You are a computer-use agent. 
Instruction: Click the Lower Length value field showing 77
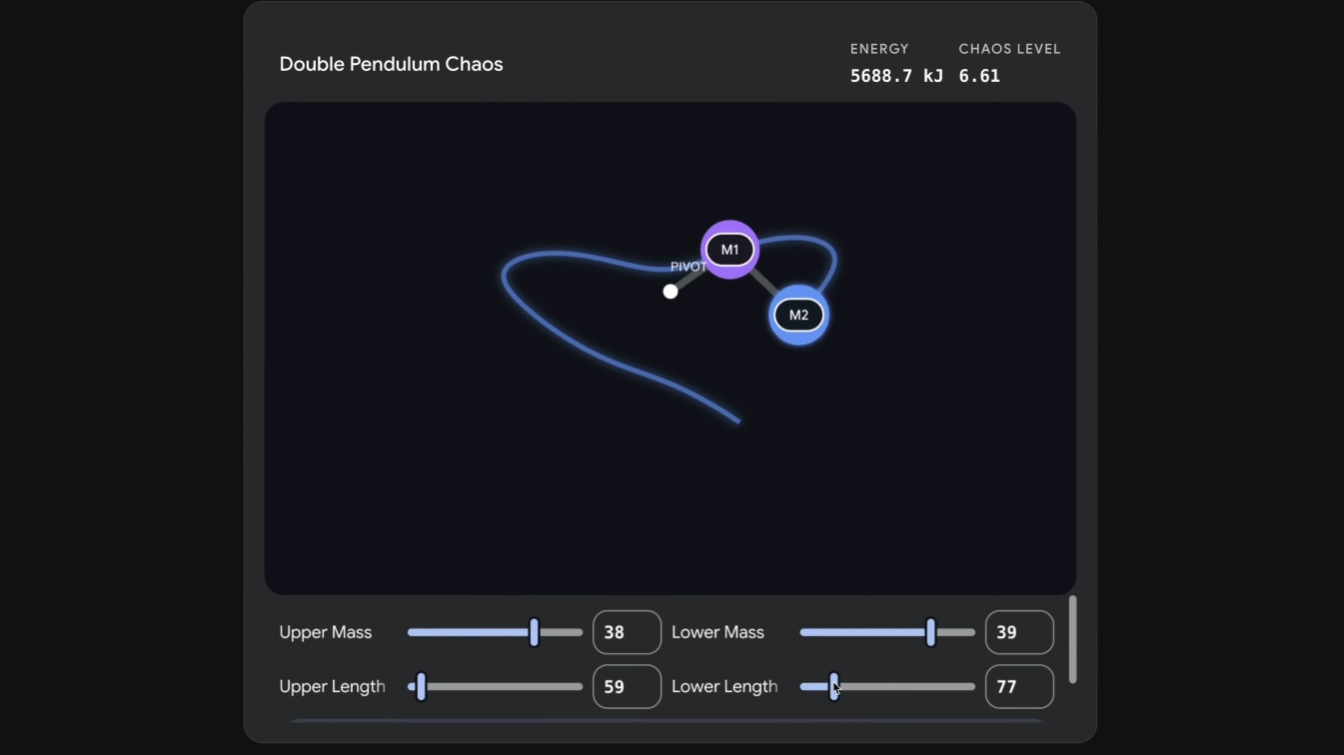1019,687
